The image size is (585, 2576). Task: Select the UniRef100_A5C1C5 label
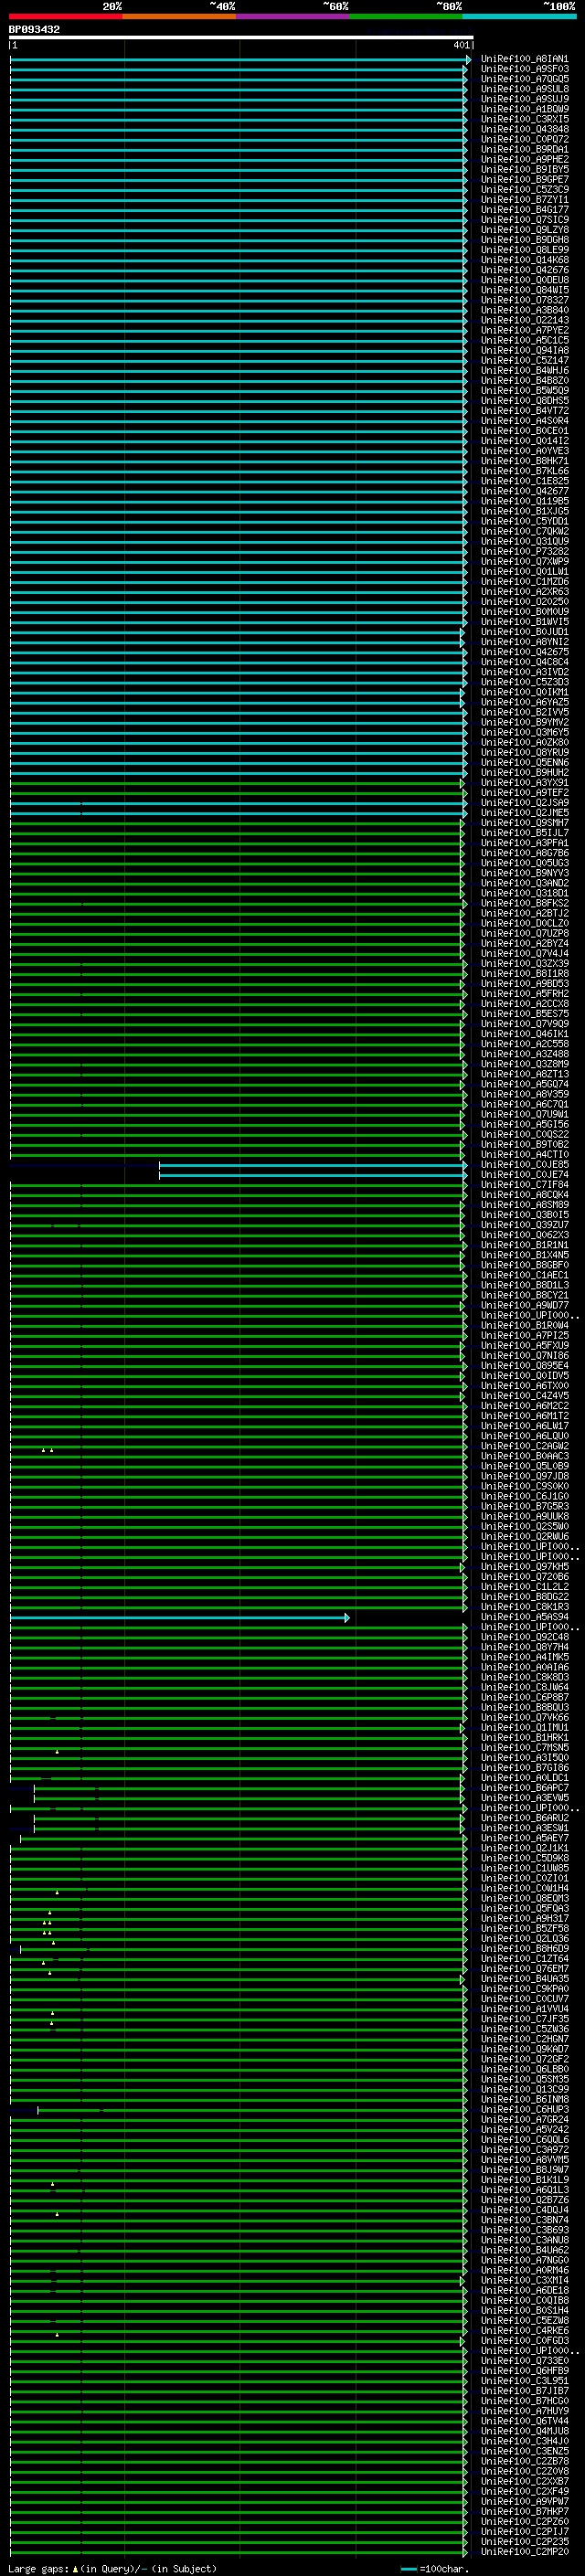524,340
